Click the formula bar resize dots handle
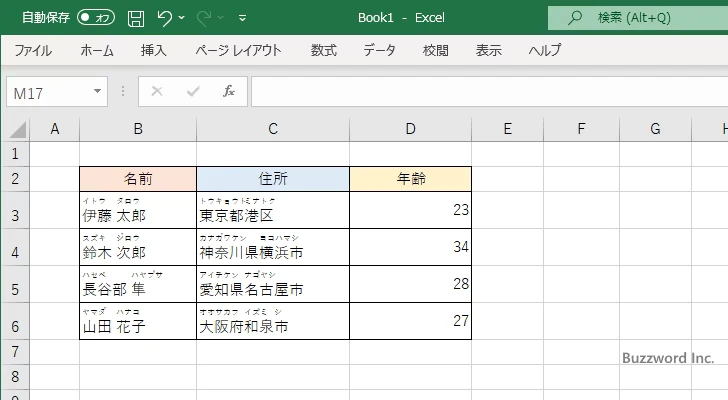Image resolution: width=728 pixels, height=400 pixels. (123, 91)
